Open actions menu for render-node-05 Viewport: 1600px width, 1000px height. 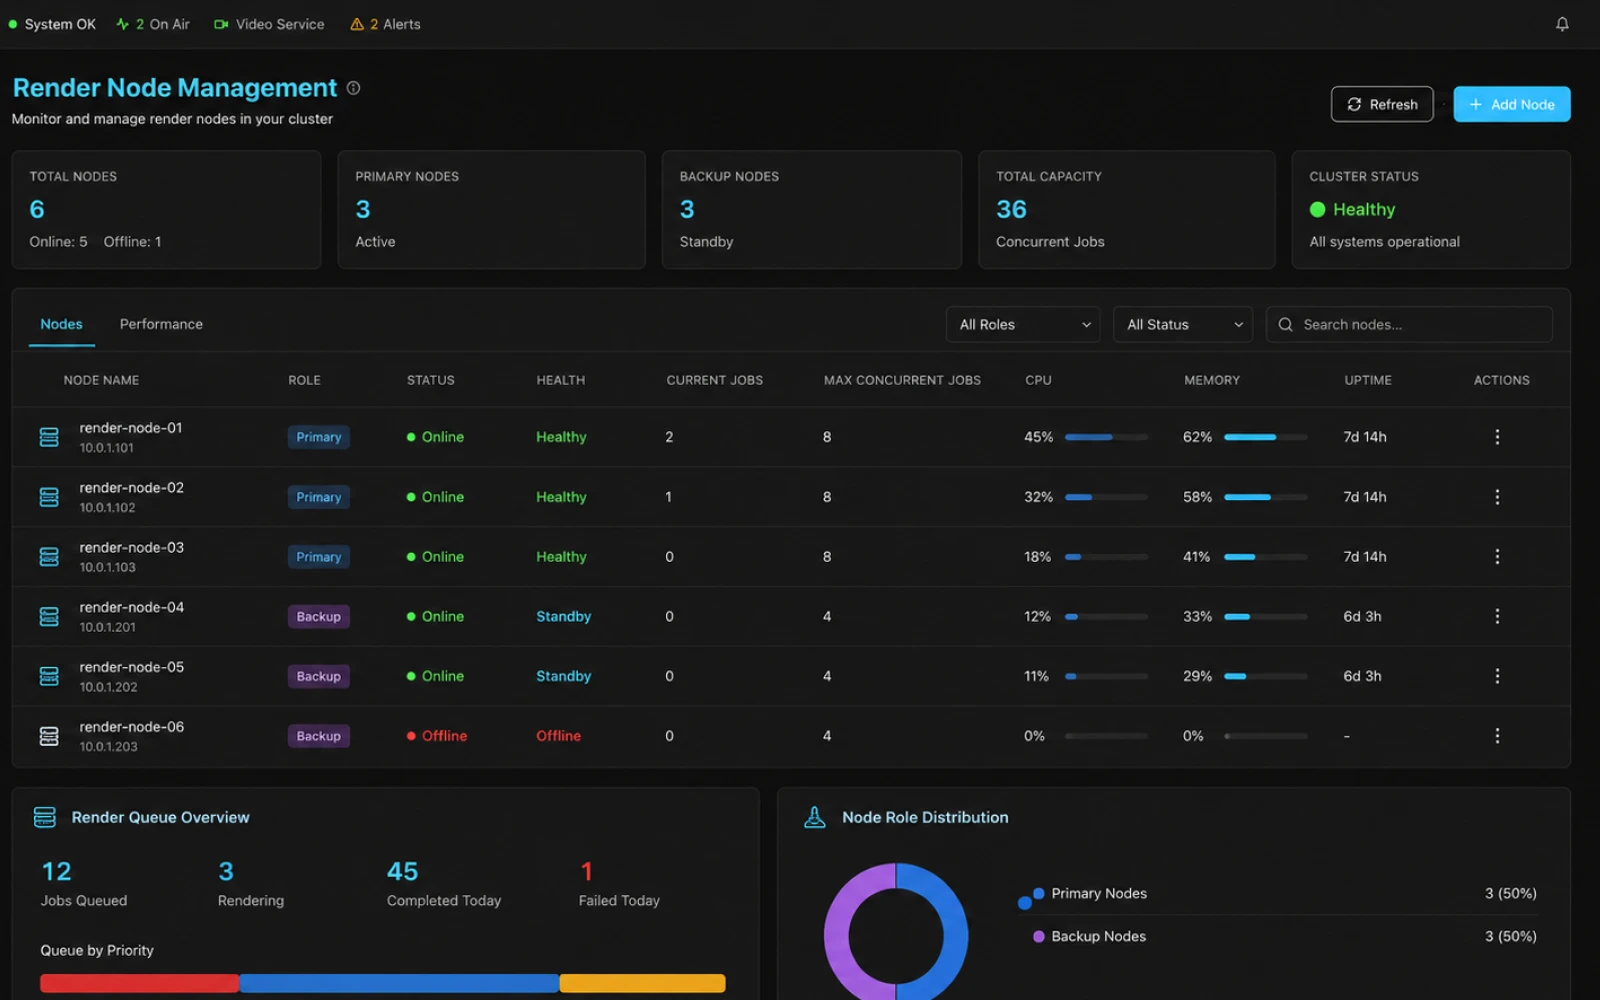[1497, 676]
